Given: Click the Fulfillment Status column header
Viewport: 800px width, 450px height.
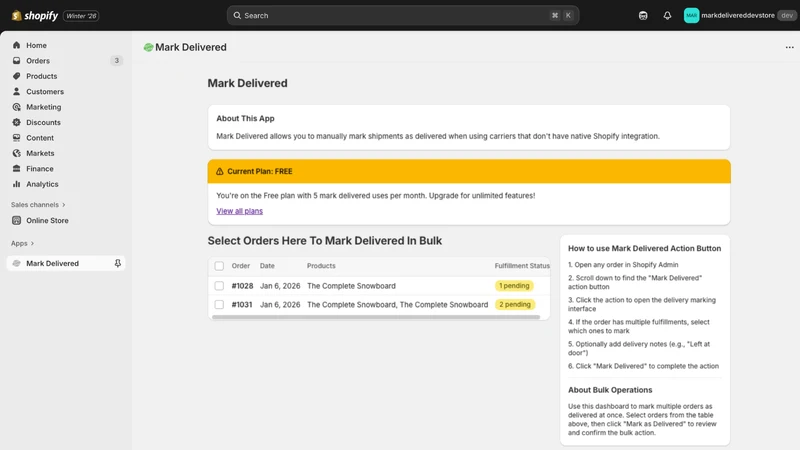Looking at the screenshot, I should 522,266.
